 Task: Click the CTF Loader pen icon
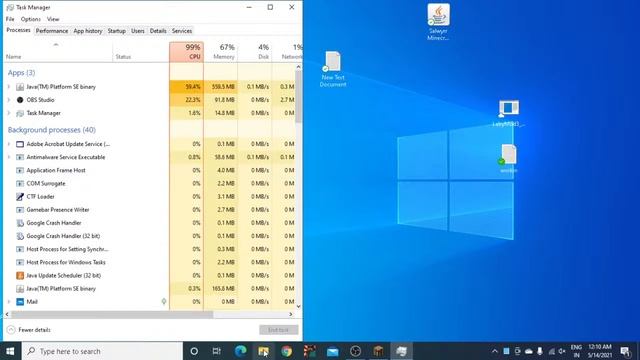(20, 197)
